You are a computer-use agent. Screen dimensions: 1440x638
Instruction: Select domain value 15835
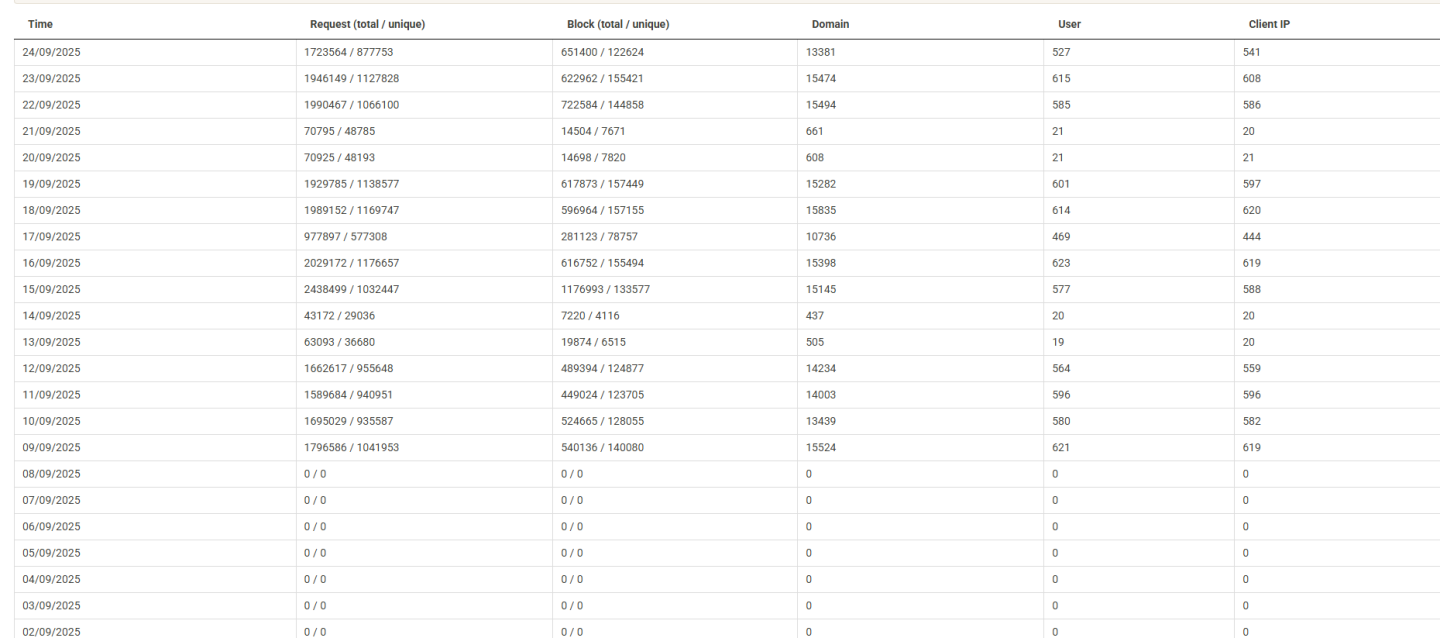coord(820,210)
